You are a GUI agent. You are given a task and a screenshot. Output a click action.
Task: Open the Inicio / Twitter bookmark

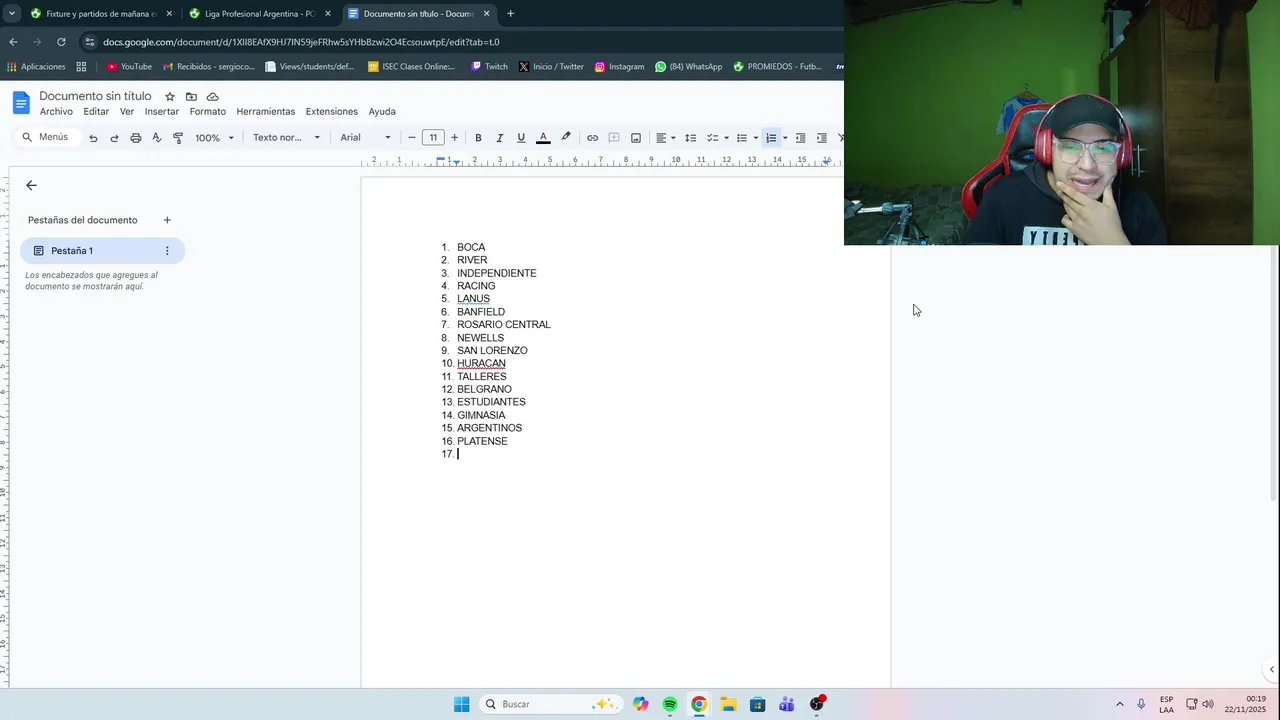(x=551, y=67)
